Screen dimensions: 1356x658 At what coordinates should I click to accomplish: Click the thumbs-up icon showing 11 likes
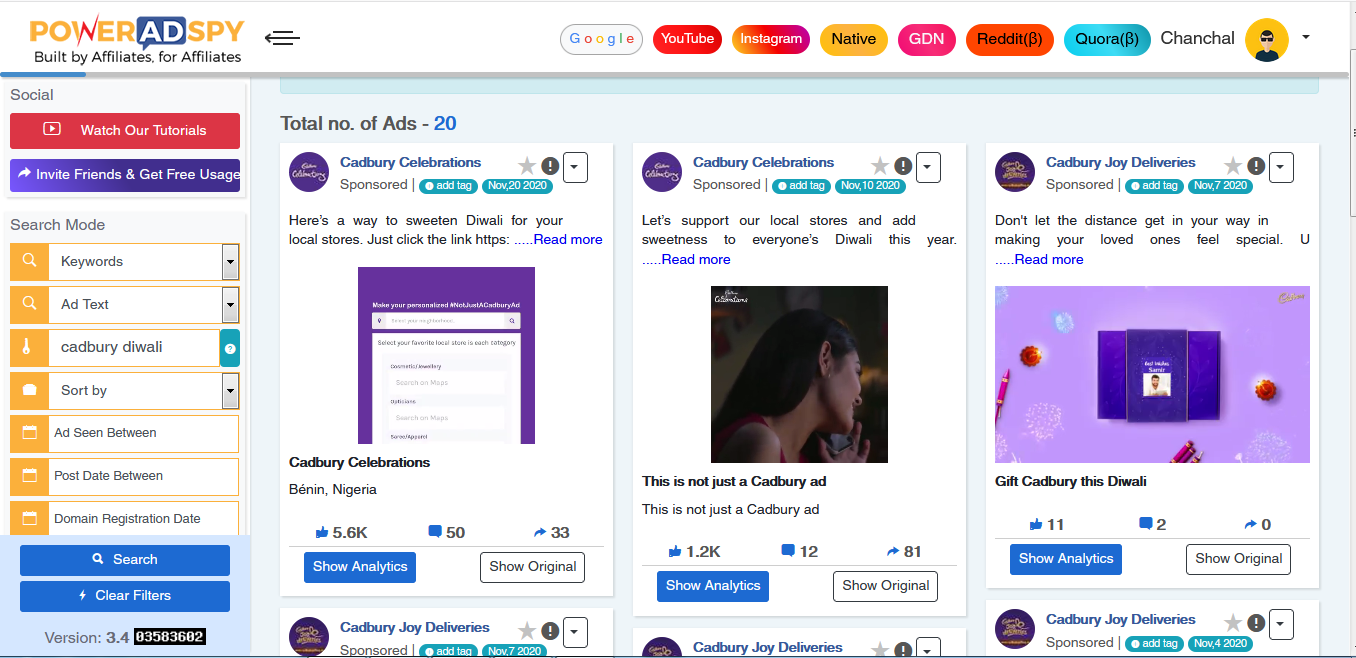tap(1035, 524)
